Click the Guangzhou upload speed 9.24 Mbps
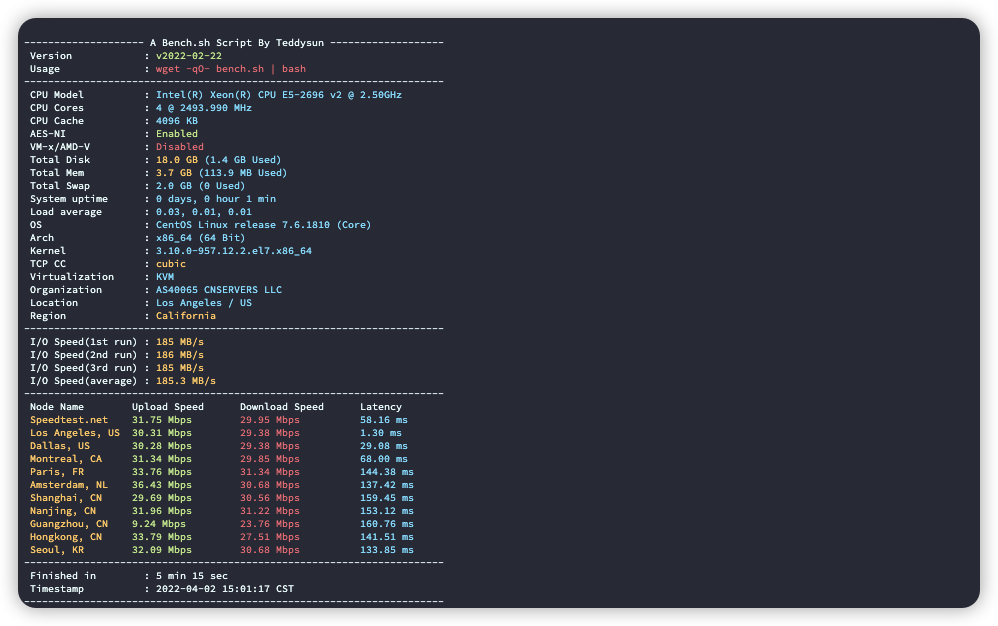 coord(158,524)
